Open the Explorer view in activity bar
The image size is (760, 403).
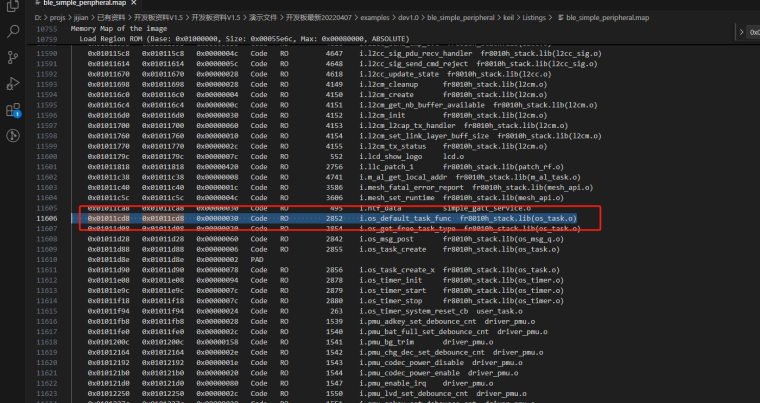point(13,6)
